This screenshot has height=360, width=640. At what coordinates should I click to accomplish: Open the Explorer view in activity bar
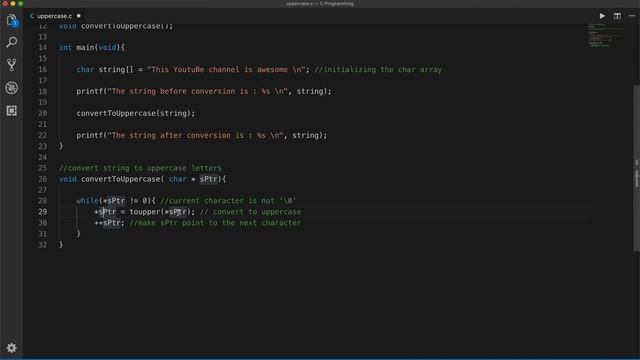11,20
